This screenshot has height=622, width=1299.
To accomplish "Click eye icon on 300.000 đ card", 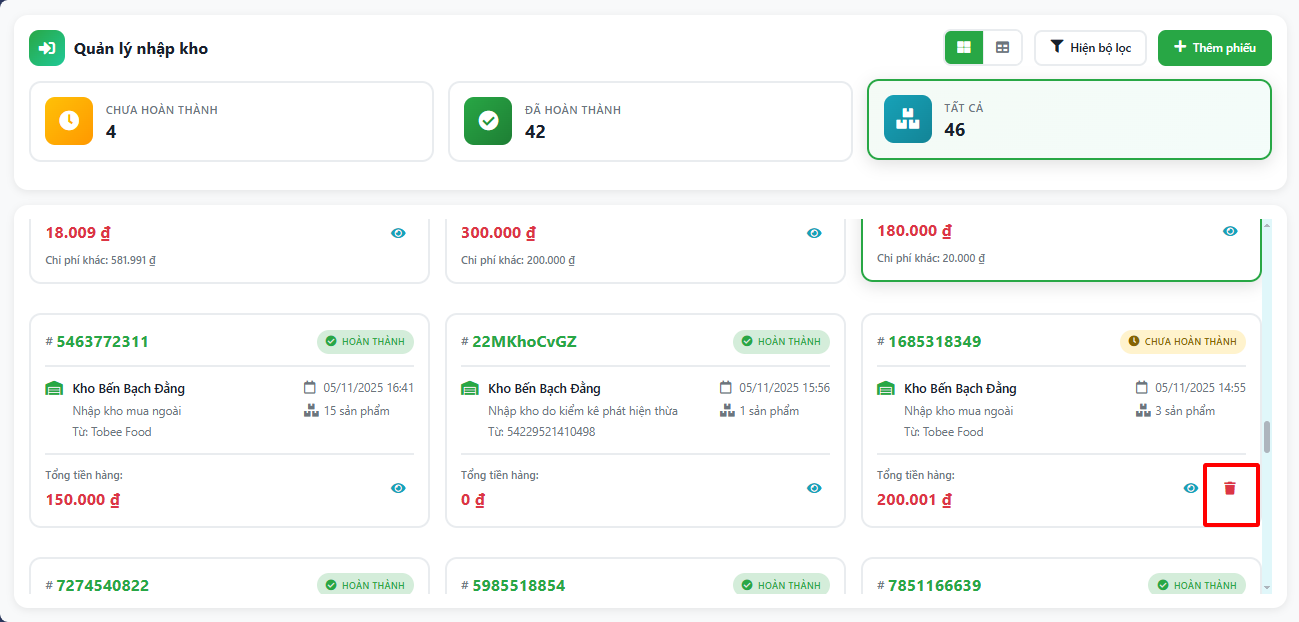I will 814,233.
